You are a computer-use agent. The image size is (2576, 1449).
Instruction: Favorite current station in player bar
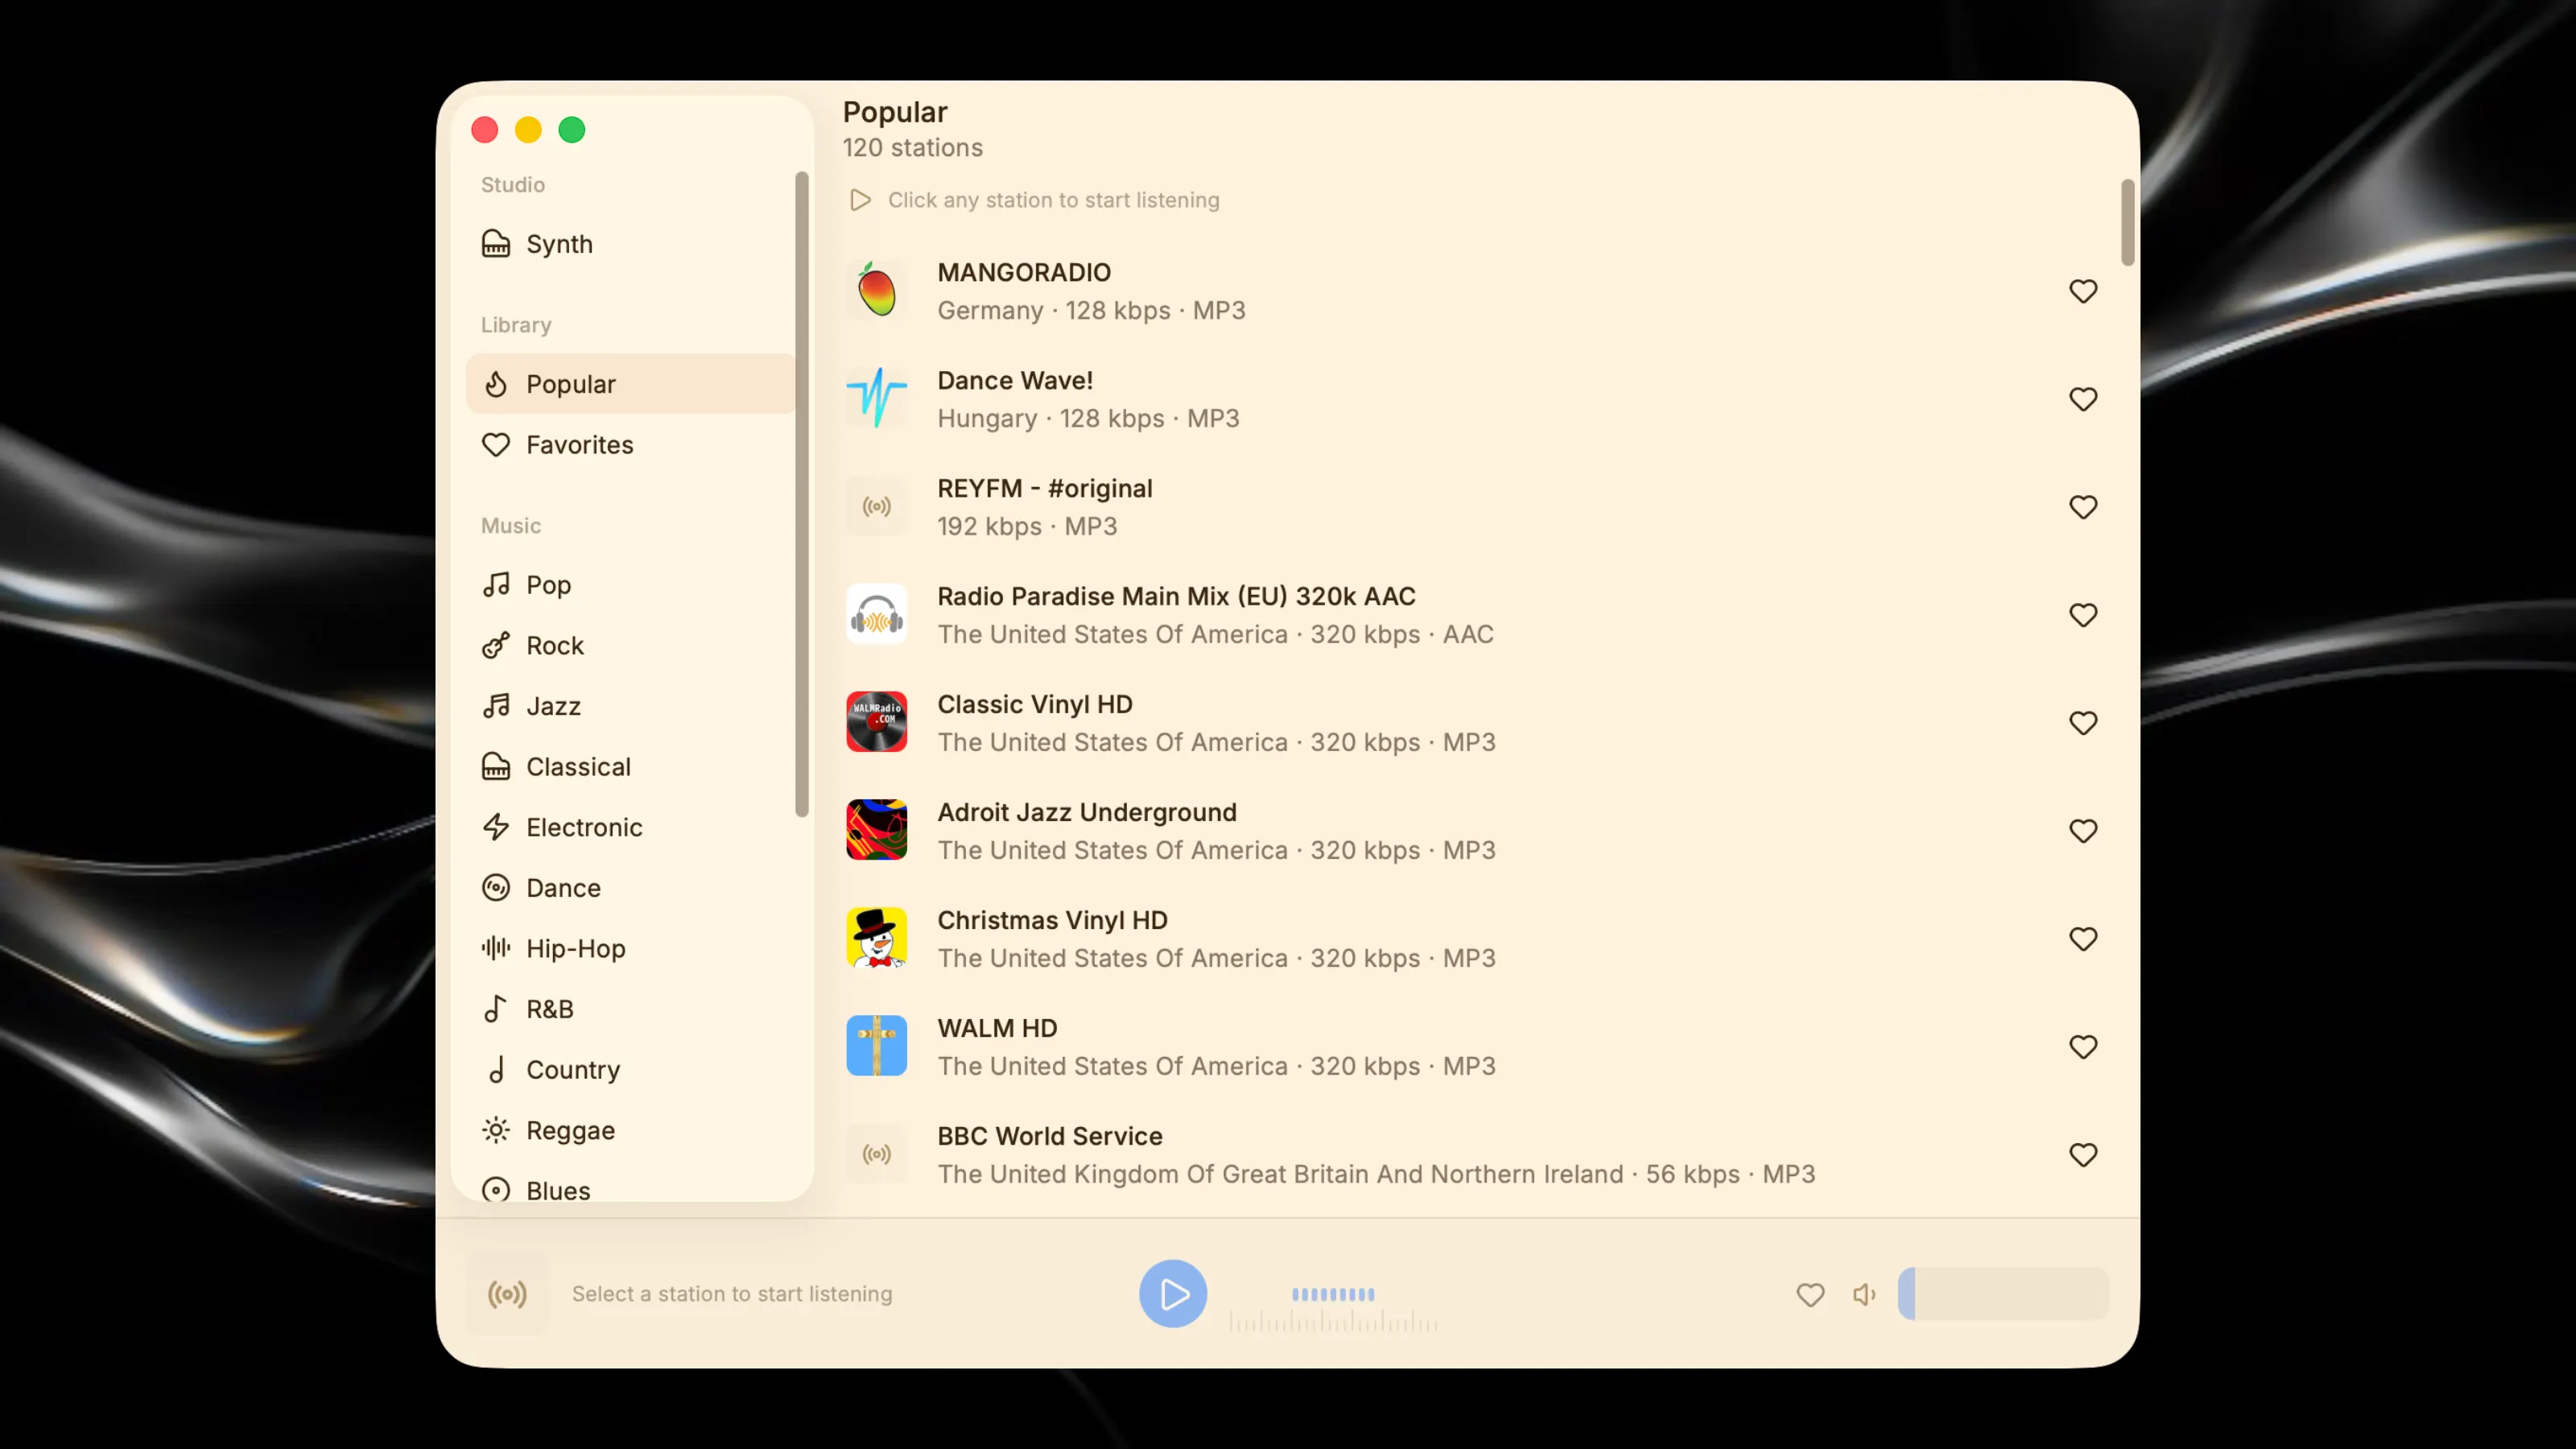coord(1810,1295)
